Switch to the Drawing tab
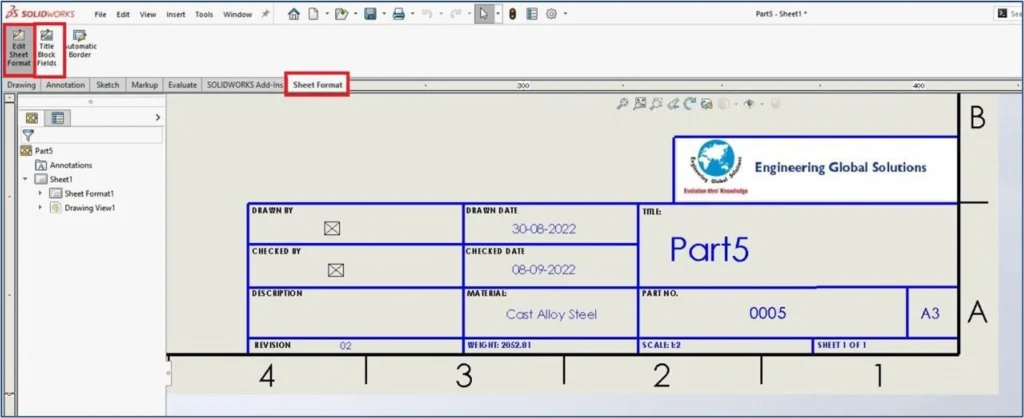 click(22, 85)
